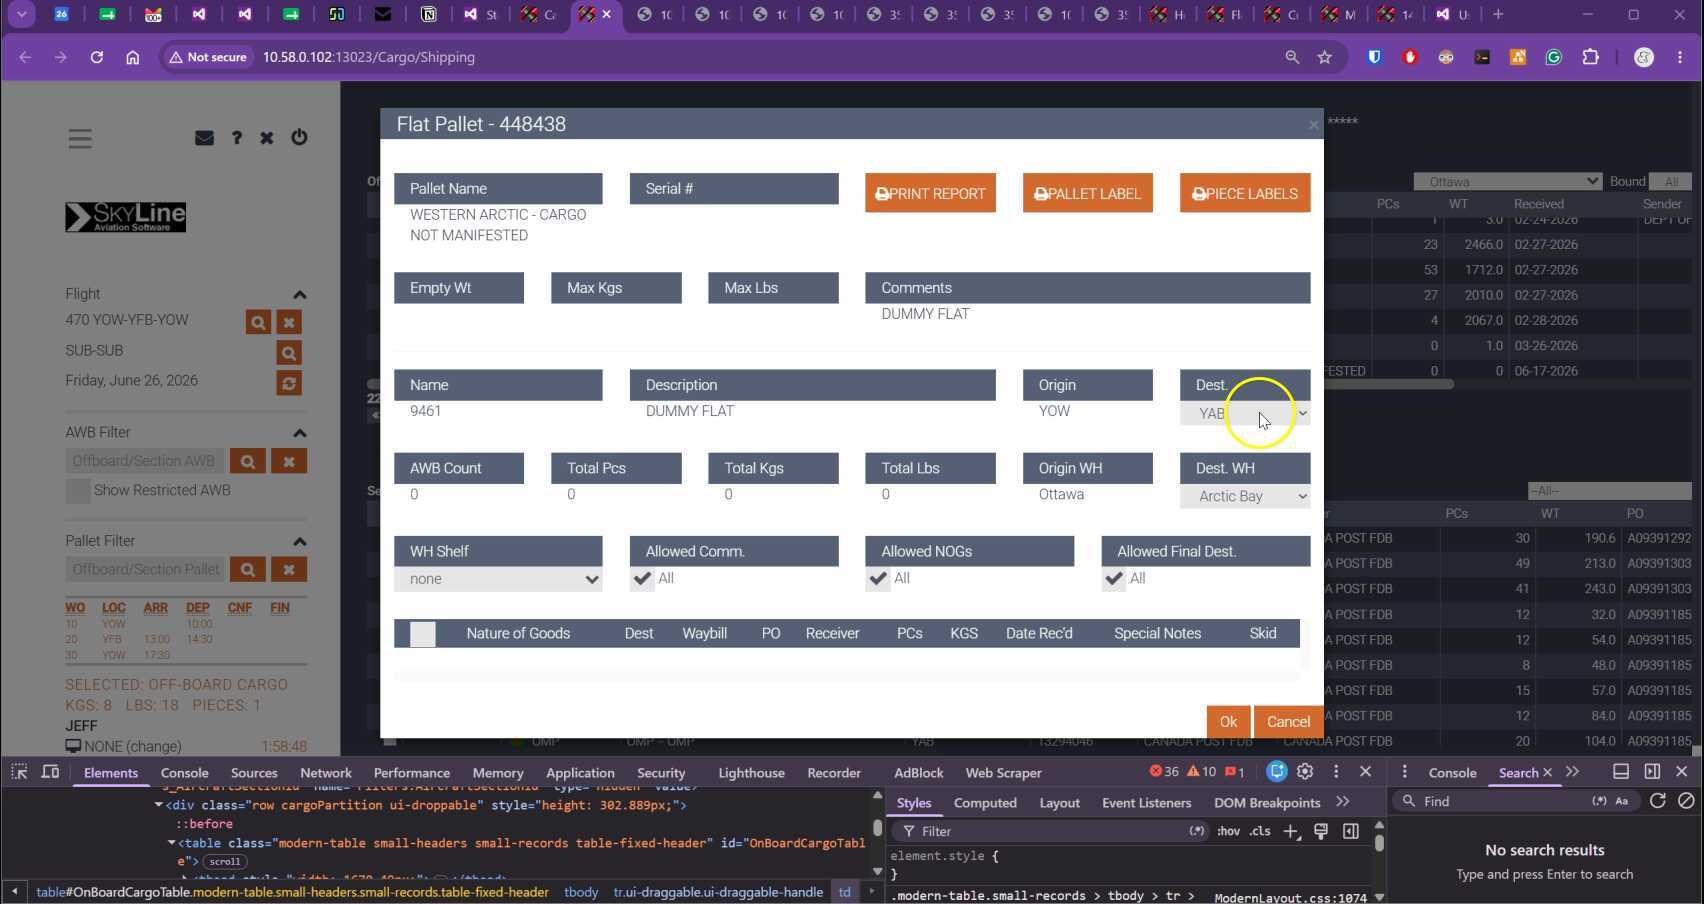Toggle the DevTools device toolbar icon
Viewport: 1704px width, 904px height.
click(x=50, y=772)
